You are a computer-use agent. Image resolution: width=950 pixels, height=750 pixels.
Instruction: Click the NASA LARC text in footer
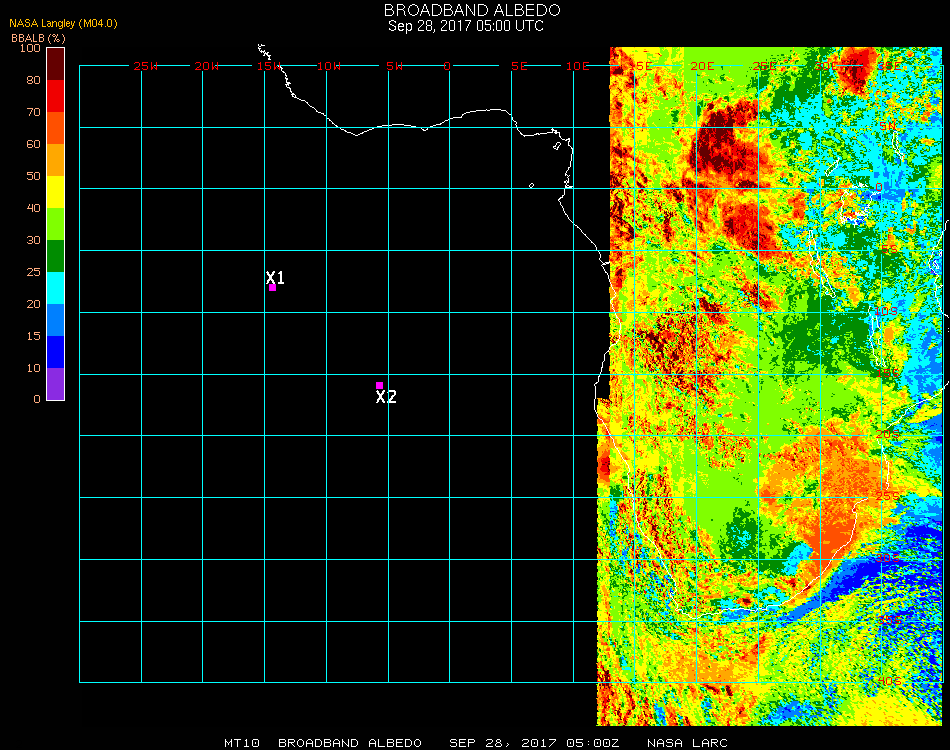tap(687, 743)
